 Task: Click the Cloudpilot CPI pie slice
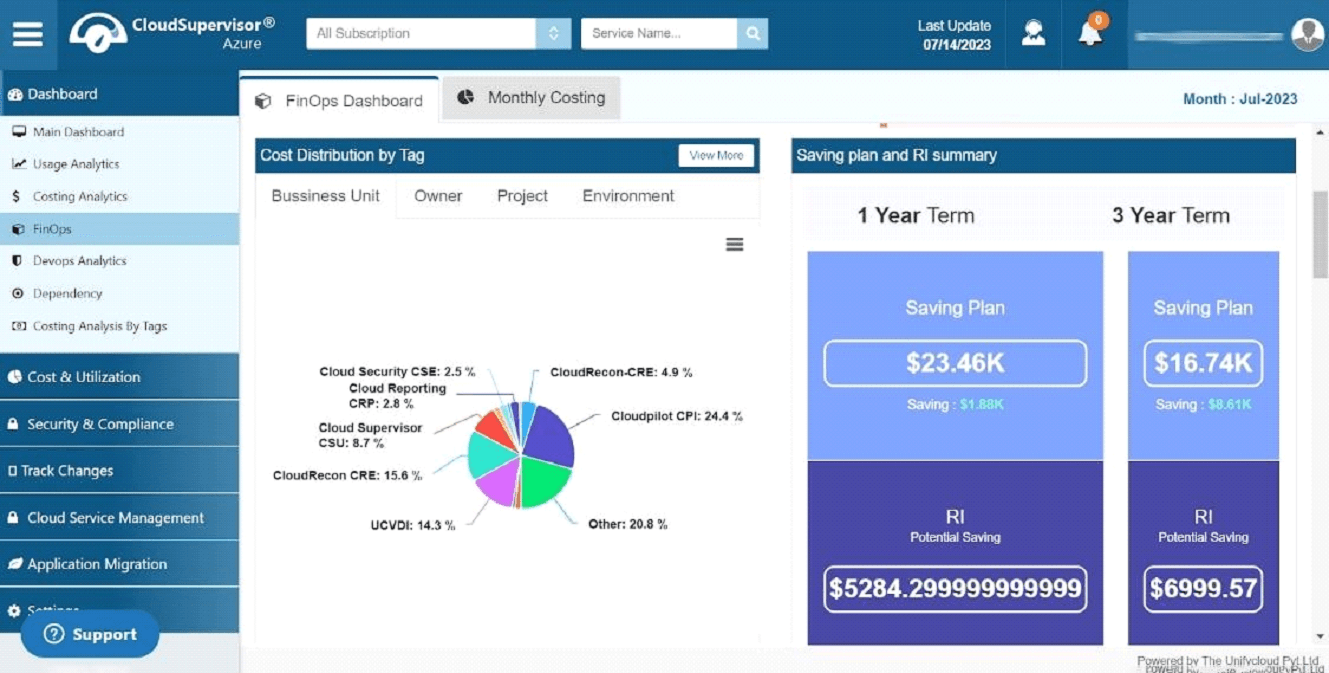[x=551, y=433]
